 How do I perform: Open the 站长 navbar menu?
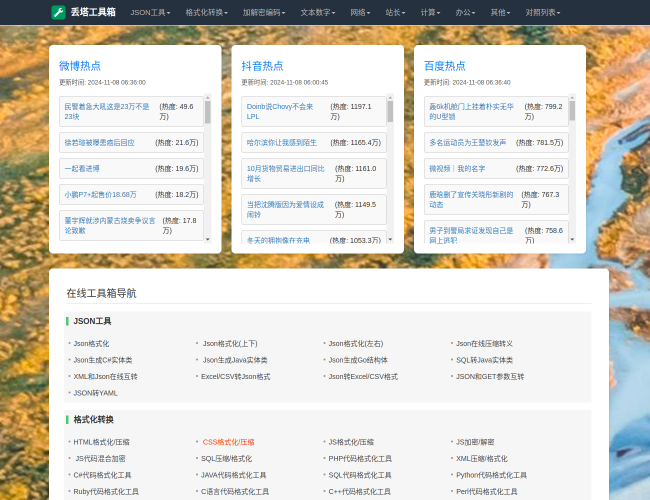(397, 12)
